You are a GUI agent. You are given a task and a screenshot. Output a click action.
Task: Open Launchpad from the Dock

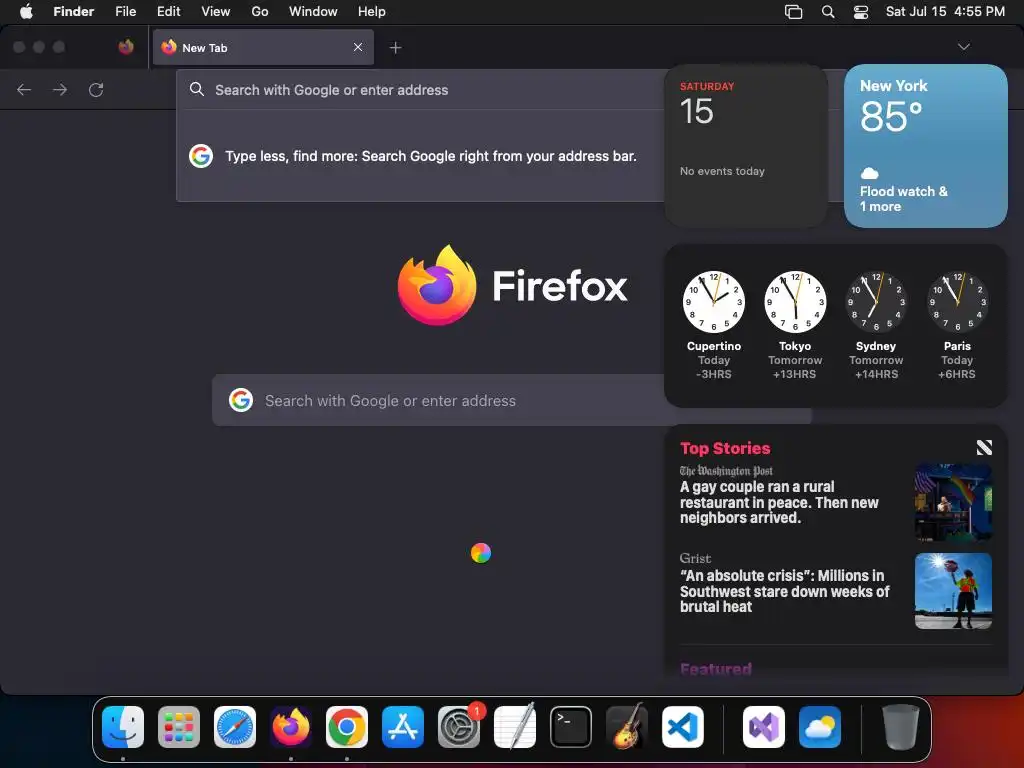pos(178,727)
